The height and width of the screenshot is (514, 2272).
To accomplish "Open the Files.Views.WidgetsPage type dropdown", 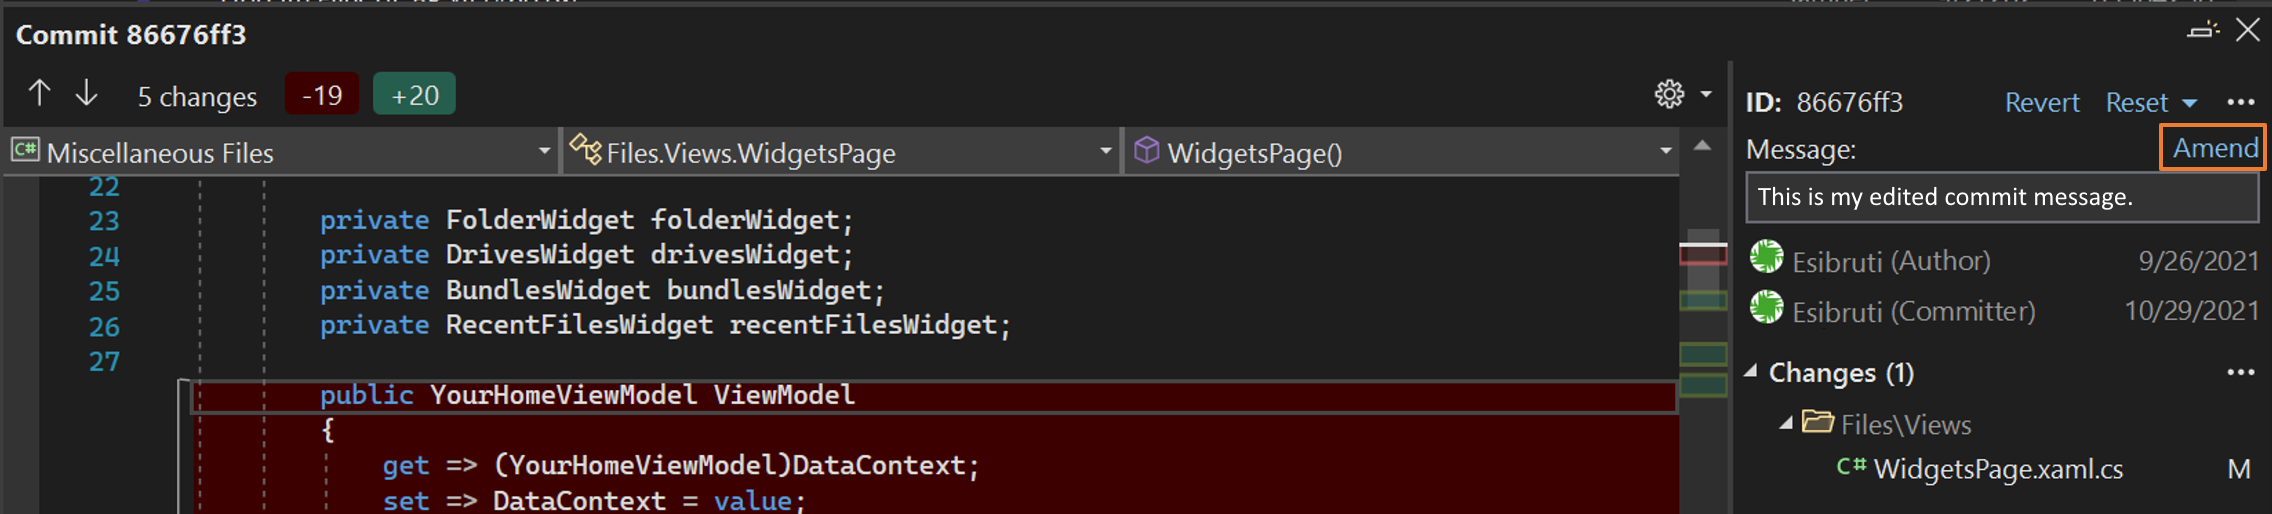I will [x=1105, y=152].
